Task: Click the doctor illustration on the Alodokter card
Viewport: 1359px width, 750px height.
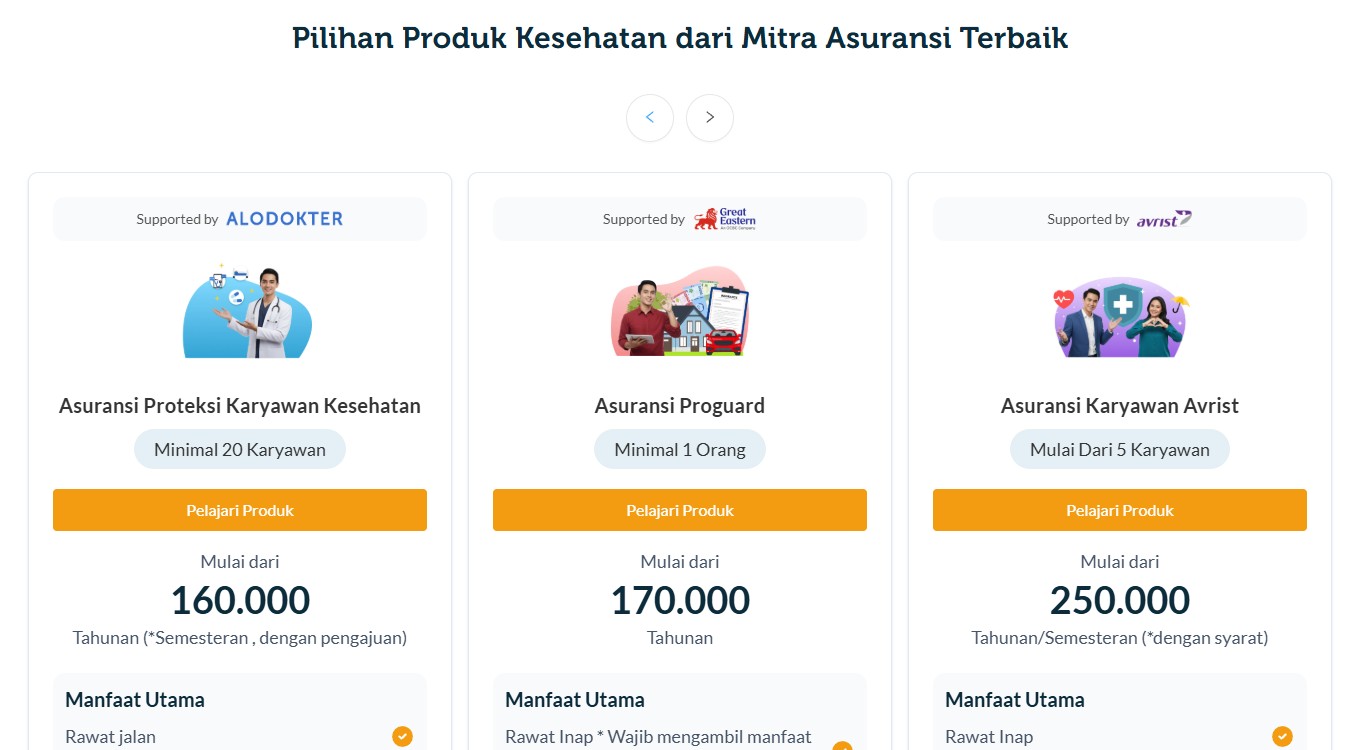Action: pyautogui.click(x=247, y=312)
